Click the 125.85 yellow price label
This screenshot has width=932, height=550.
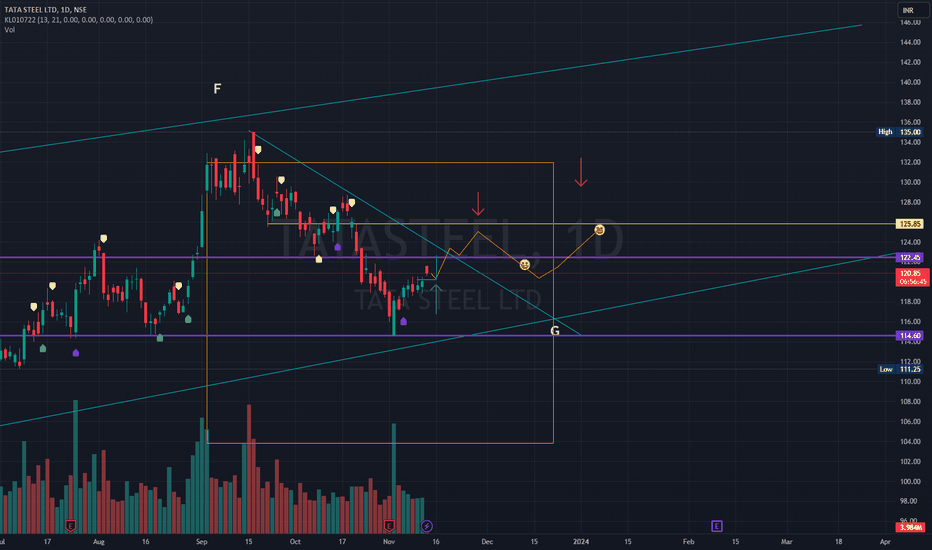(x=910, y=224)
